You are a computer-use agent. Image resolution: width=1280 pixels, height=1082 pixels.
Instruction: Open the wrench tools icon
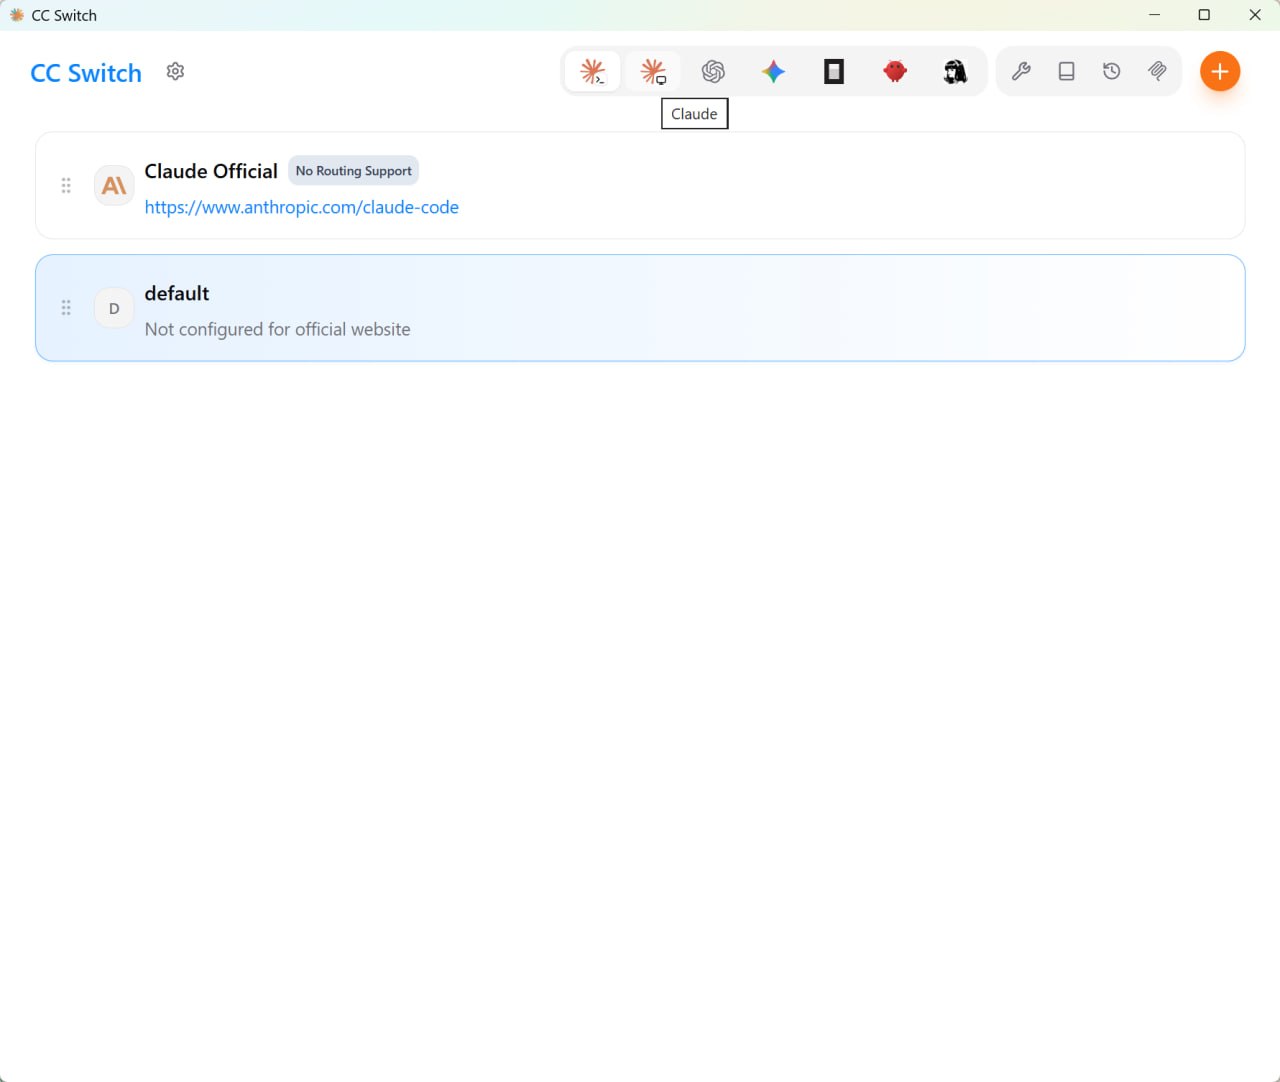click(1021, 72)
